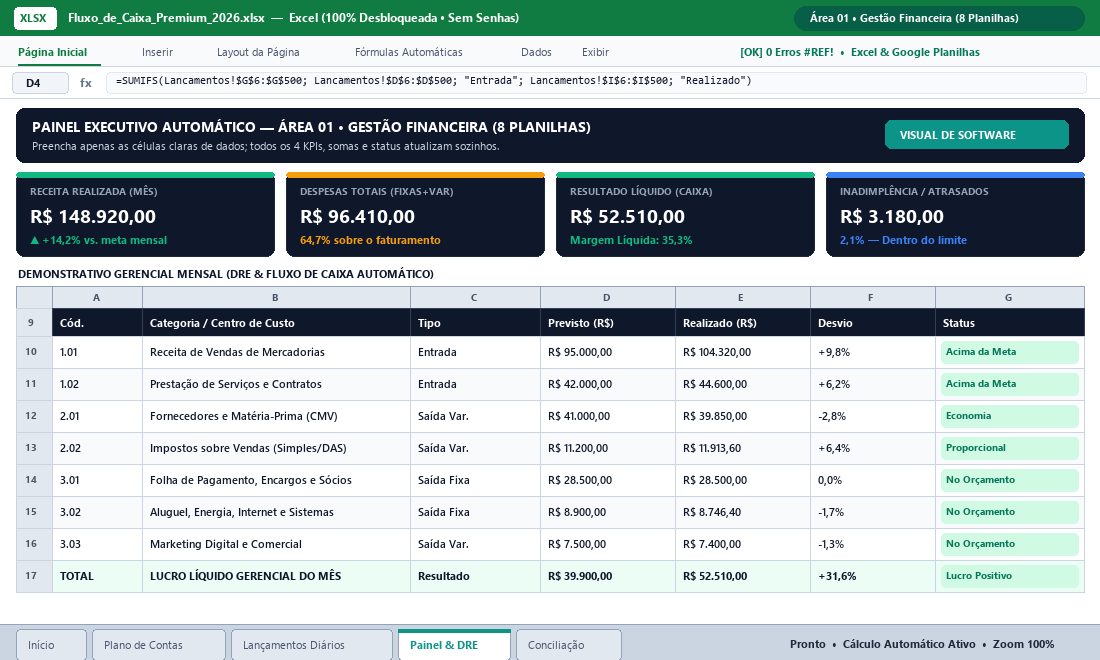The width and height of the screenshot is (1100, 660).
Task: Select column D header
Action: point(608,297)
